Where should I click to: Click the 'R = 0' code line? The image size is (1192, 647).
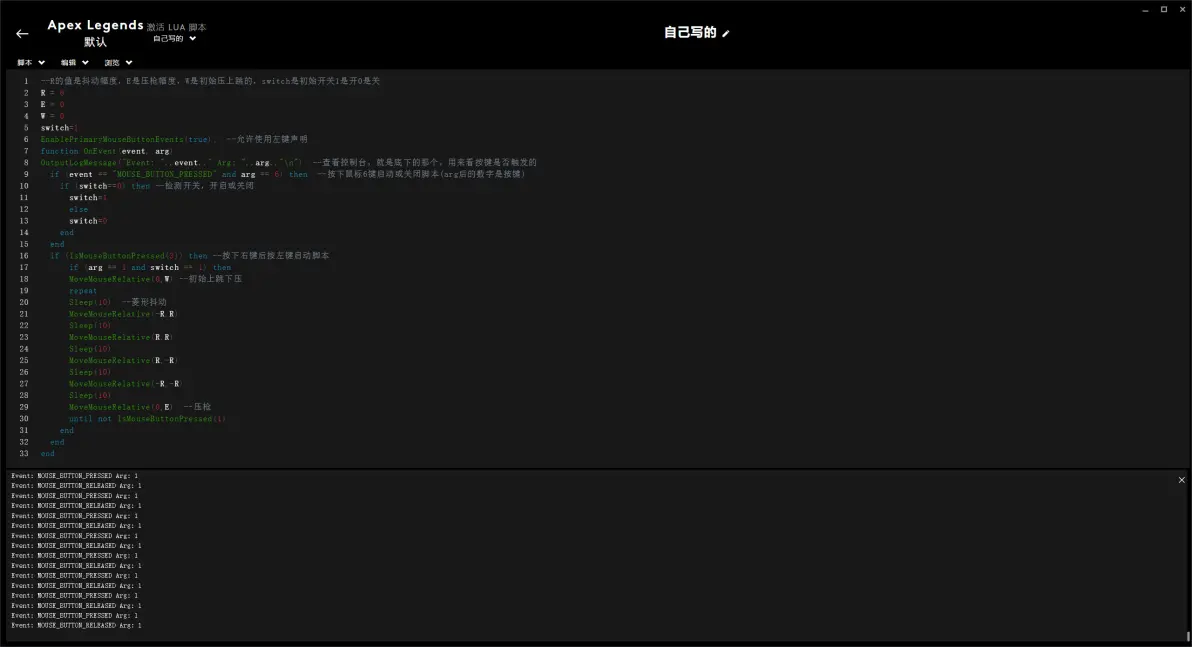(x=52, y=93)
